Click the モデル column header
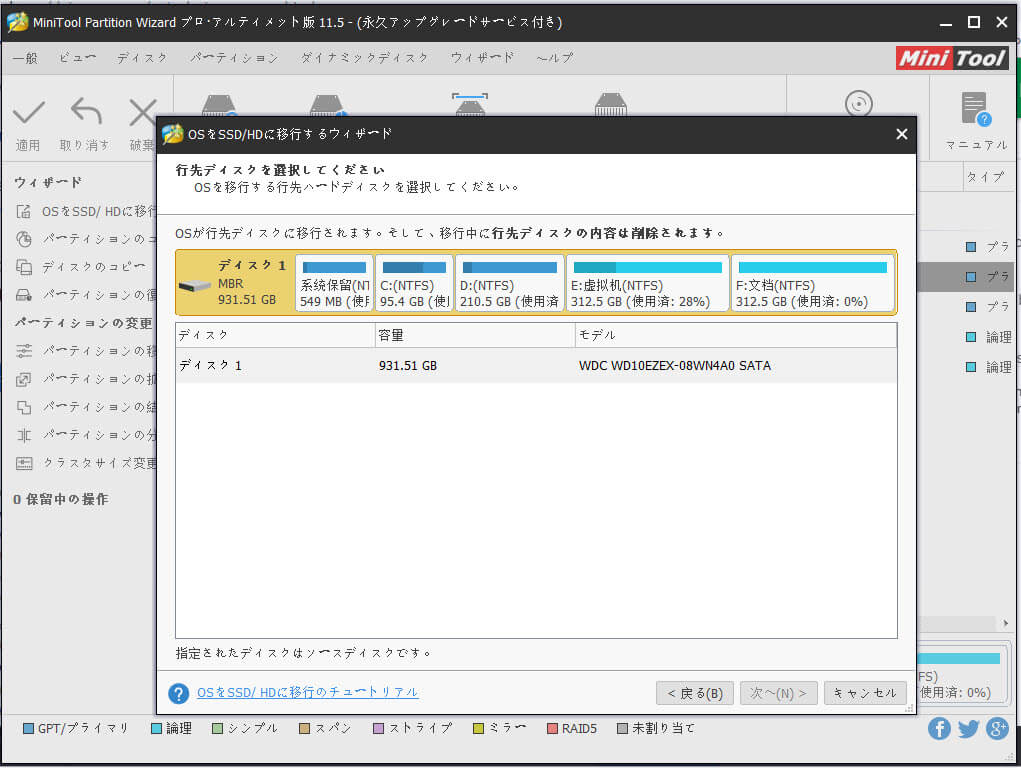 736,335
